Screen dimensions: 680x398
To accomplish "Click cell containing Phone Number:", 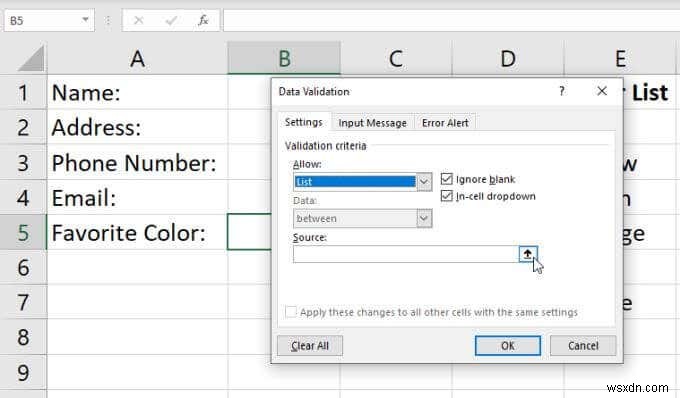I will [x=137, y=163].
